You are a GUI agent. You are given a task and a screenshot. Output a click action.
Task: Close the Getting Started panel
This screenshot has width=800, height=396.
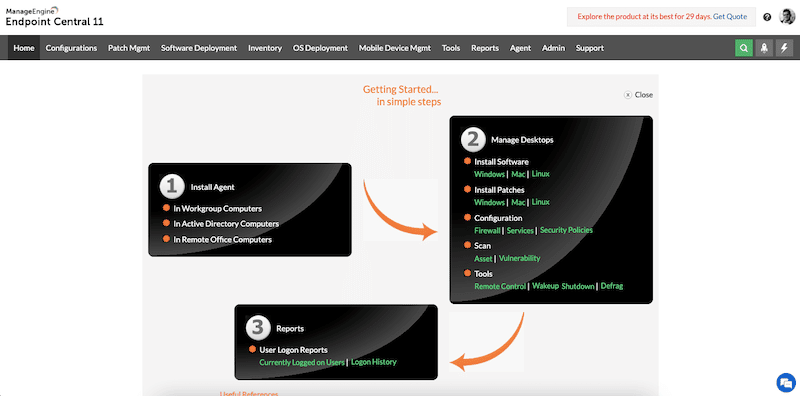click(x=638, y=95)
